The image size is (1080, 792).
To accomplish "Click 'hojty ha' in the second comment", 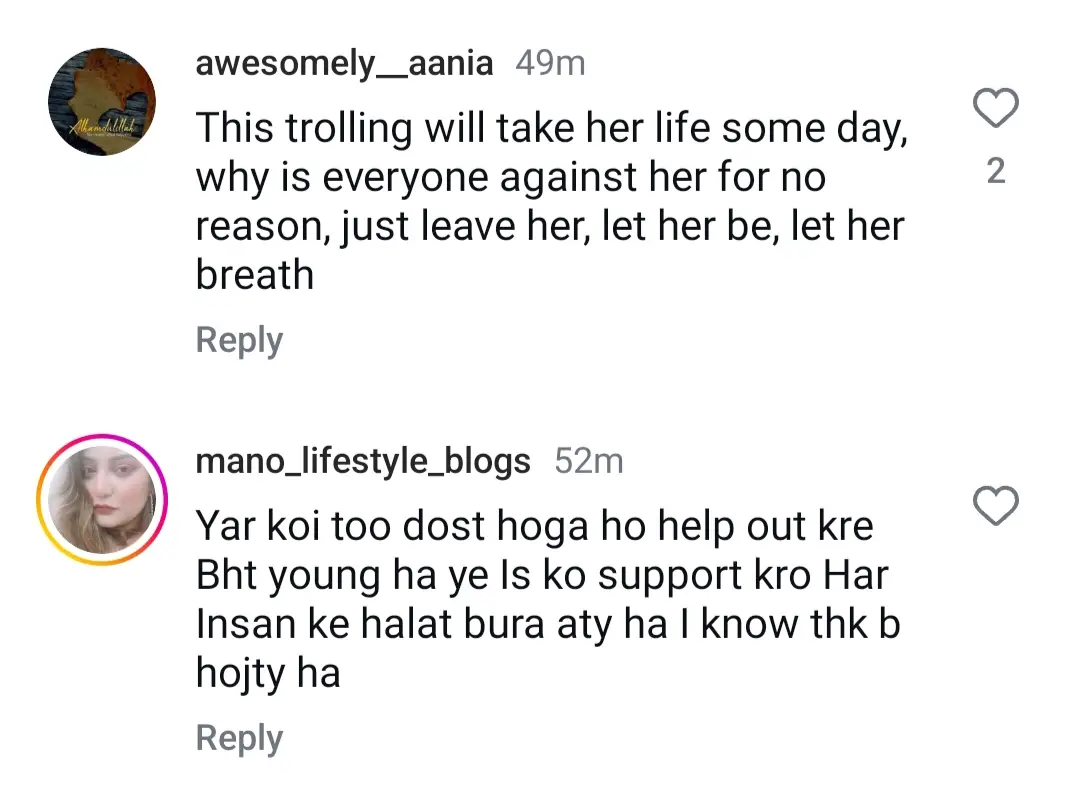I will click(268, 673).
